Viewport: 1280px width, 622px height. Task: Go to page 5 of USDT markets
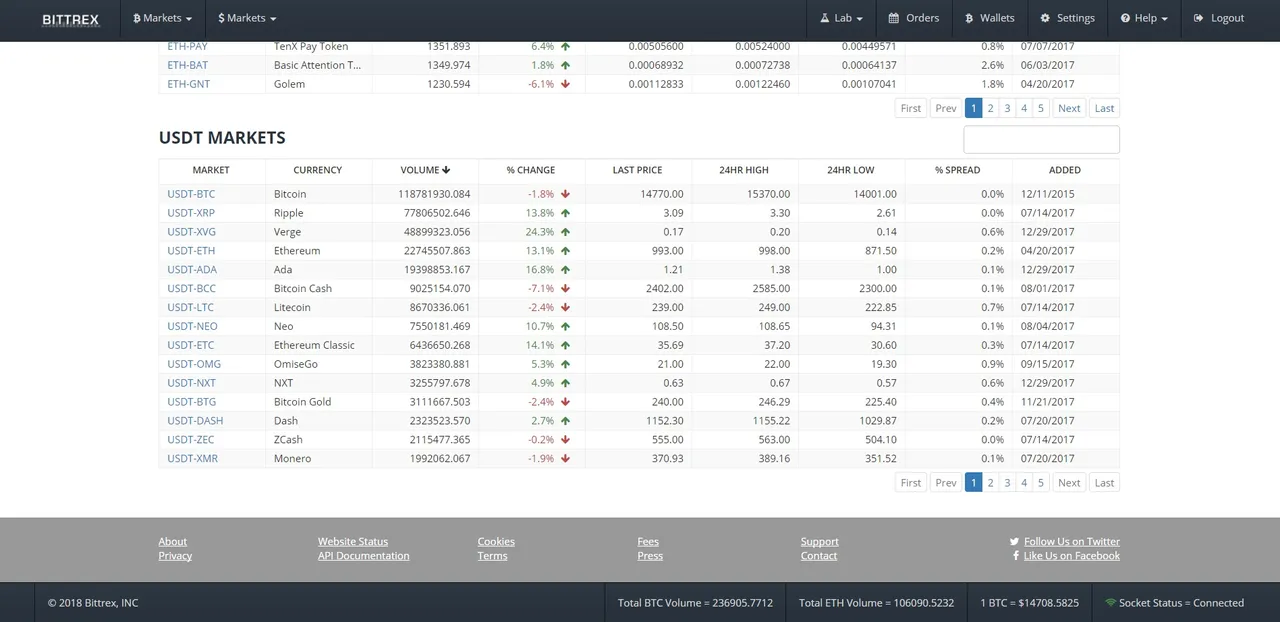(x=1040, y=483)
